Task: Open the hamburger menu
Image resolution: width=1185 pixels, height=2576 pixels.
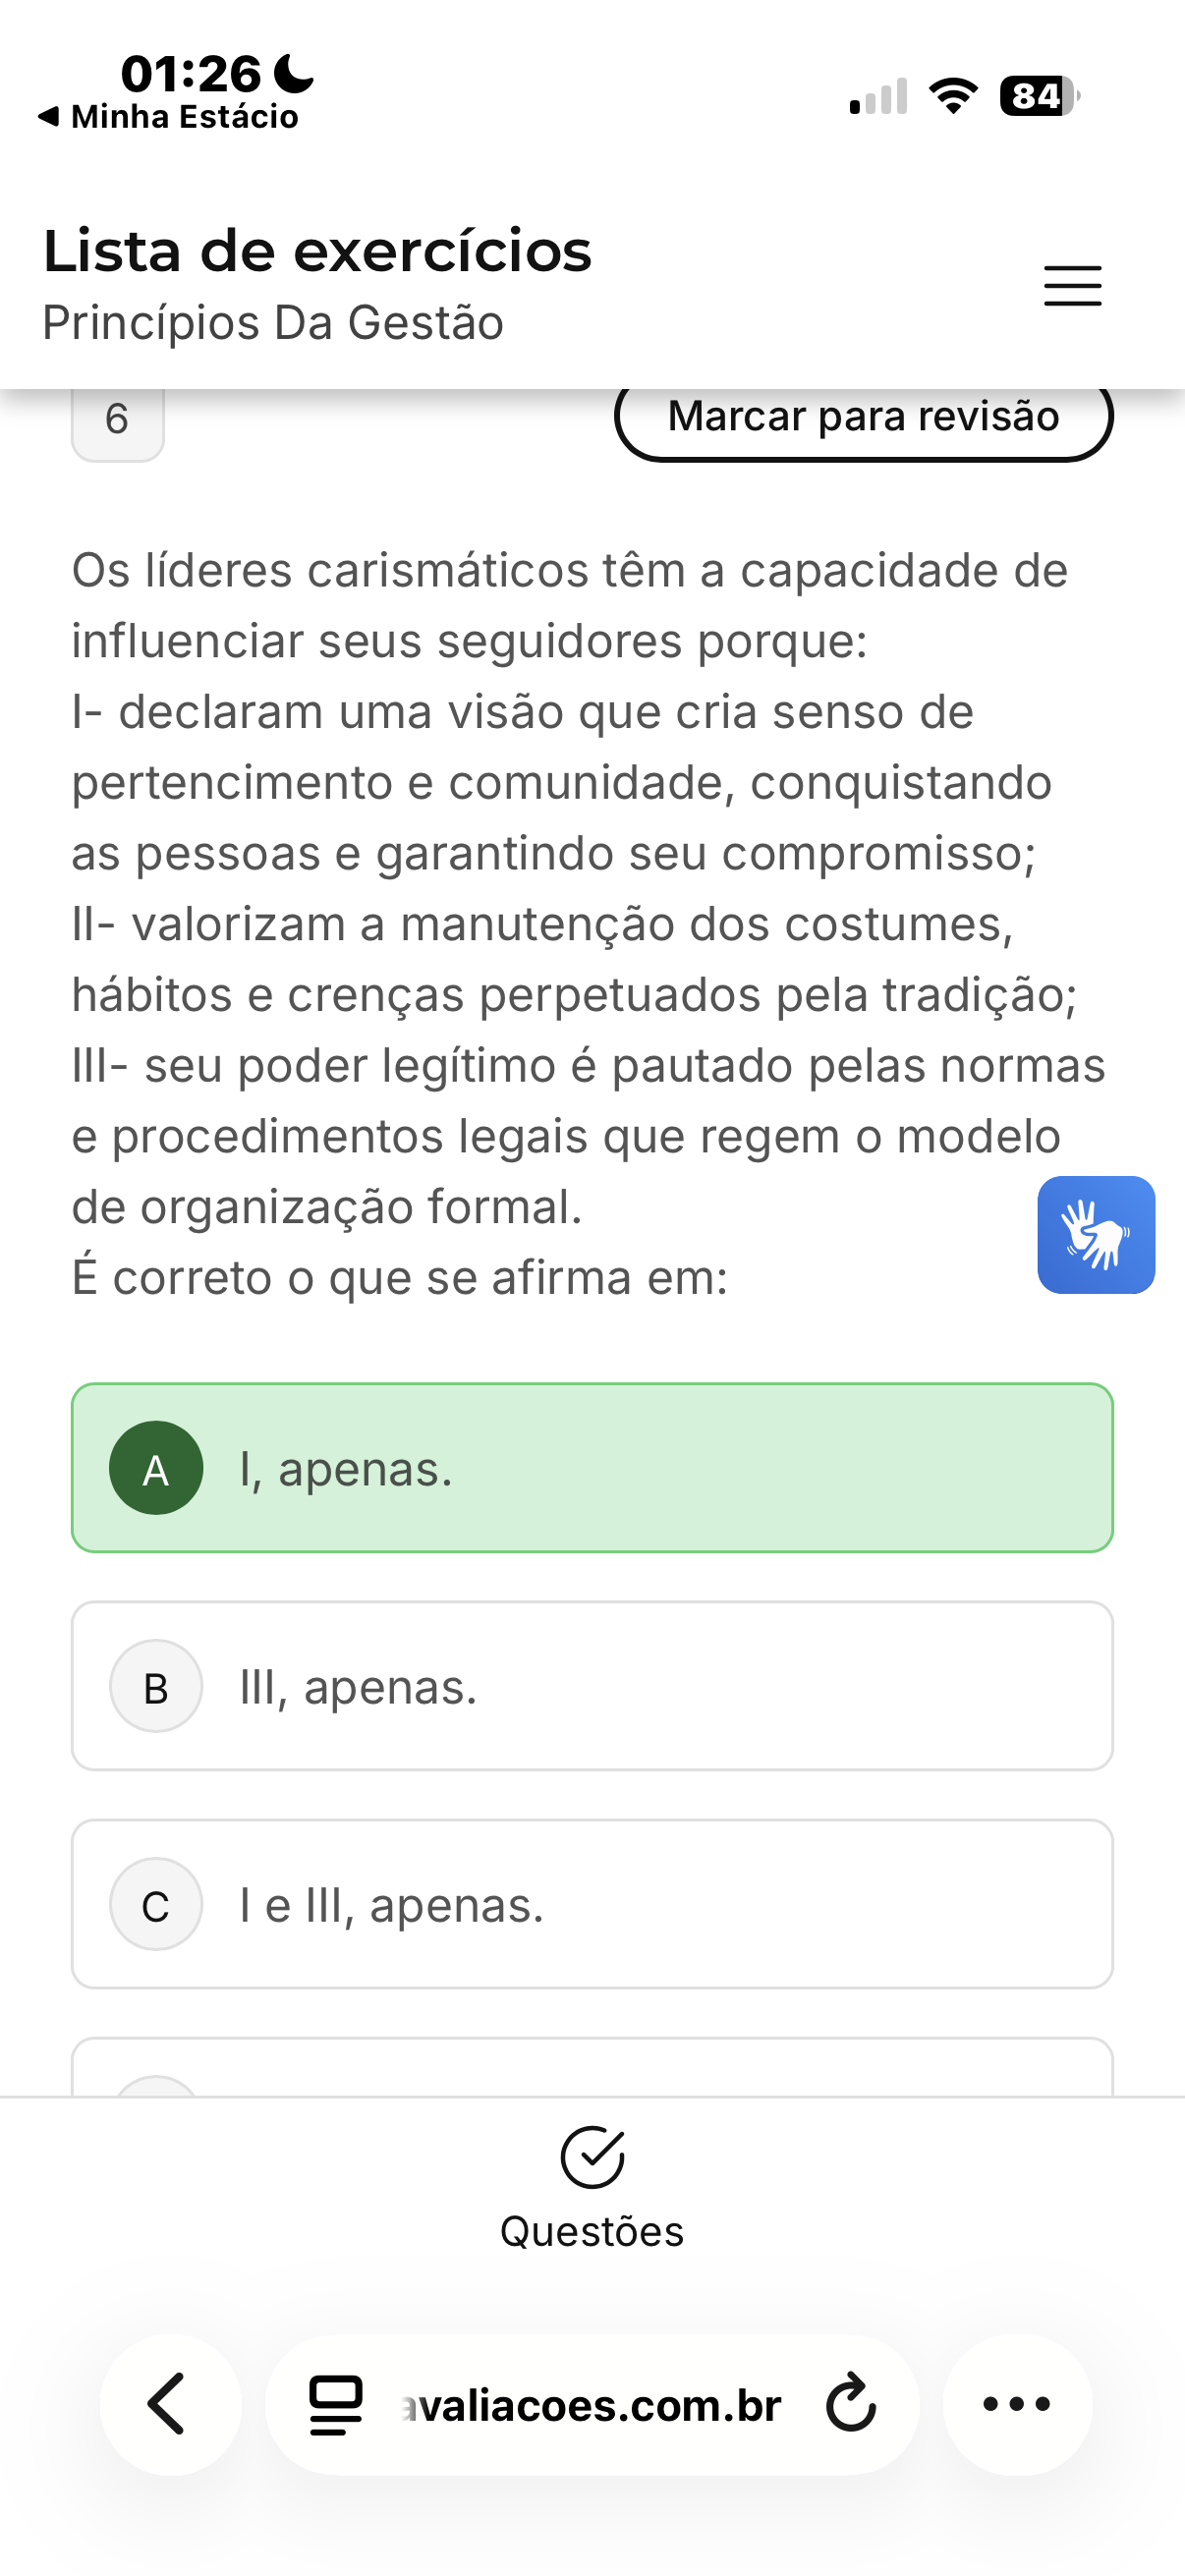Action: (1072, 286)
